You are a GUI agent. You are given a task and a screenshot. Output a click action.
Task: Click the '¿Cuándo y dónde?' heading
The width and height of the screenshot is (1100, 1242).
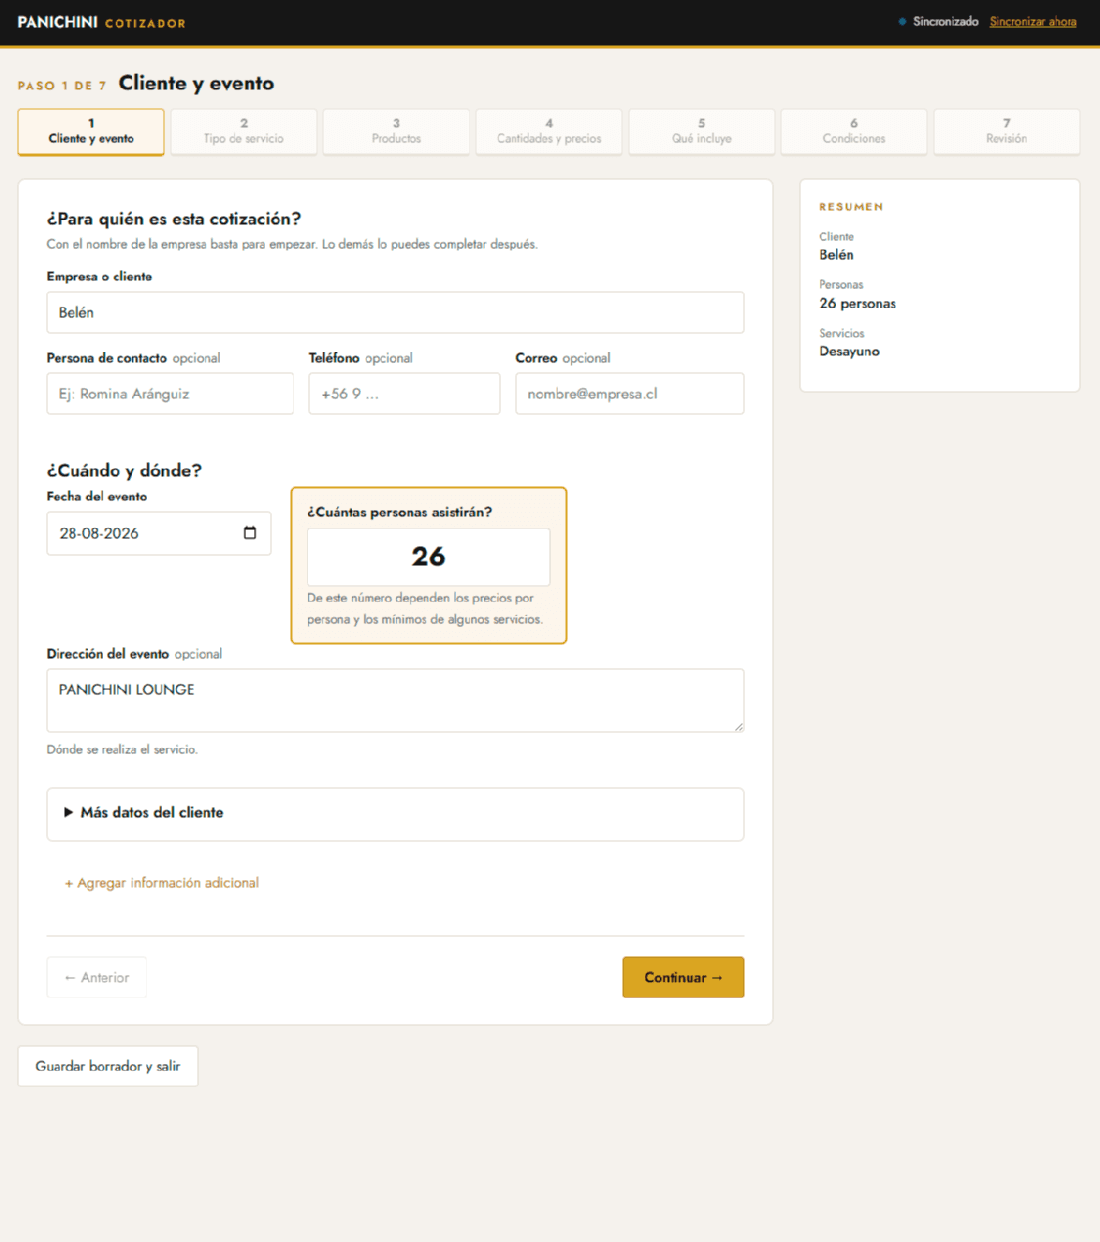pyautogui.click(x=124, y=471)
